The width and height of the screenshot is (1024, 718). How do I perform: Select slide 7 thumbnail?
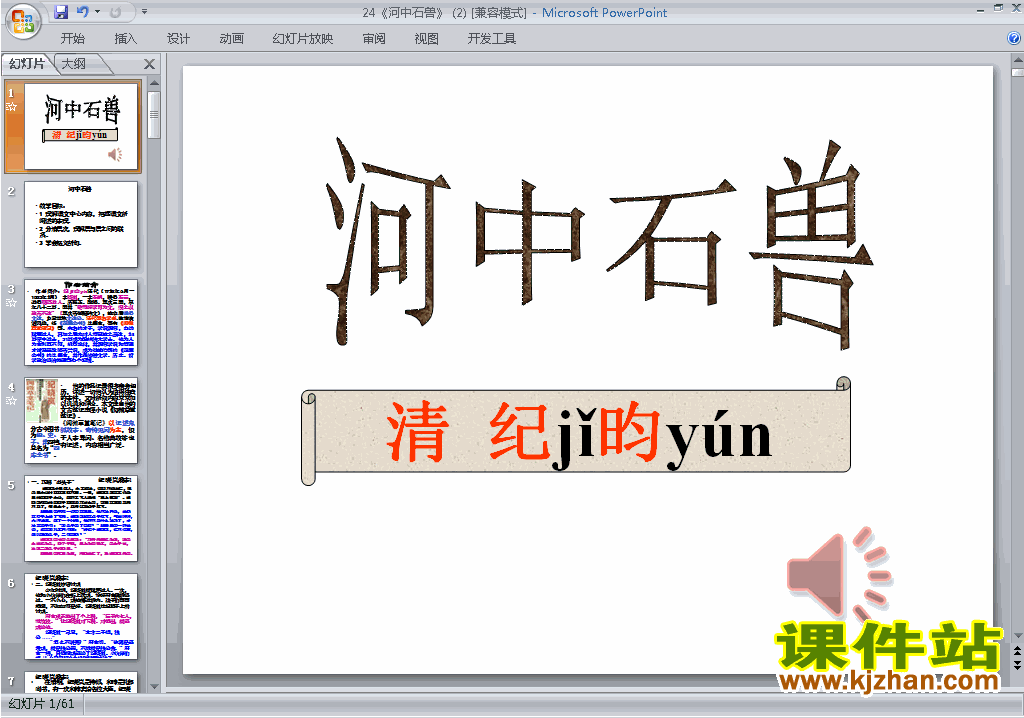[81, 681]
